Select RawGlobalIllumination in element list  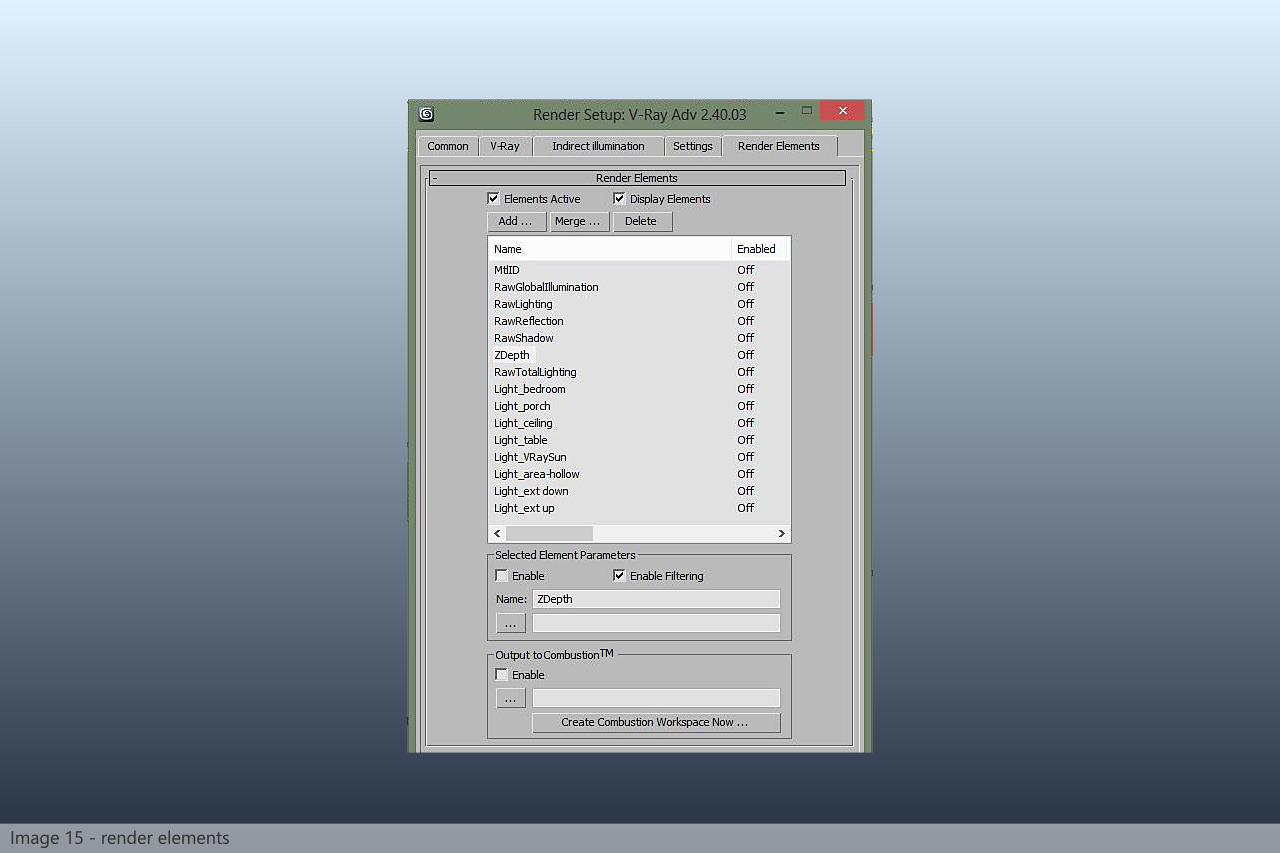pos(546,287)
